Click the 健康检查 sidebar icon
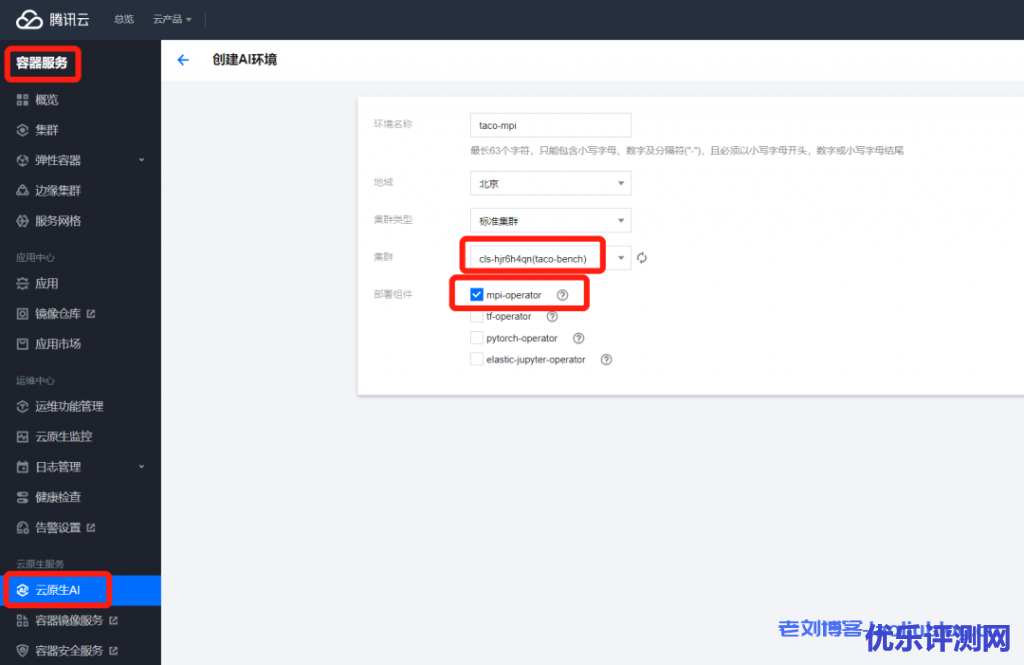 (22, 497)
